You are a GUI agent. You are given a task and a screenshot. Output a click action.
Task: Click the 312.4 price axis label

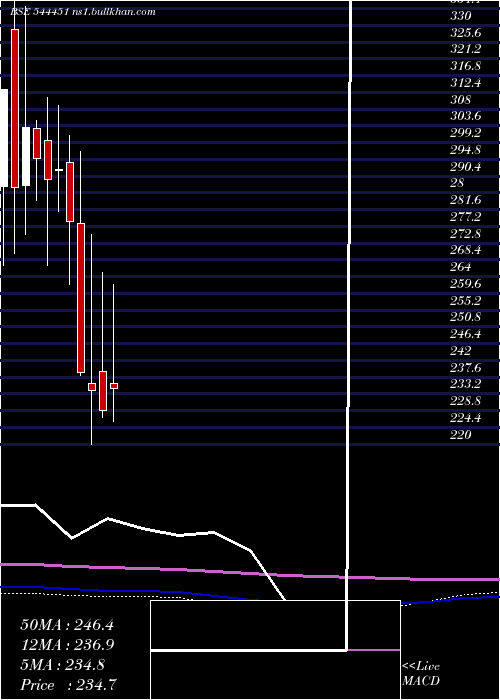(x=465, y=83)
